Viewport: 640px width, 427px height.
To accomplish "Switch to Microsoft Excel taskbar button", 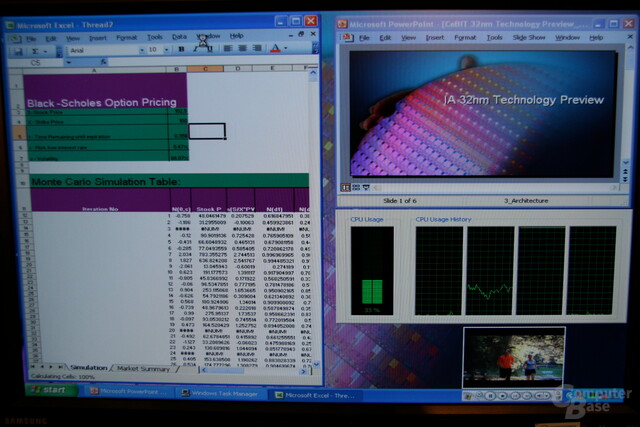I will [316, 395].
